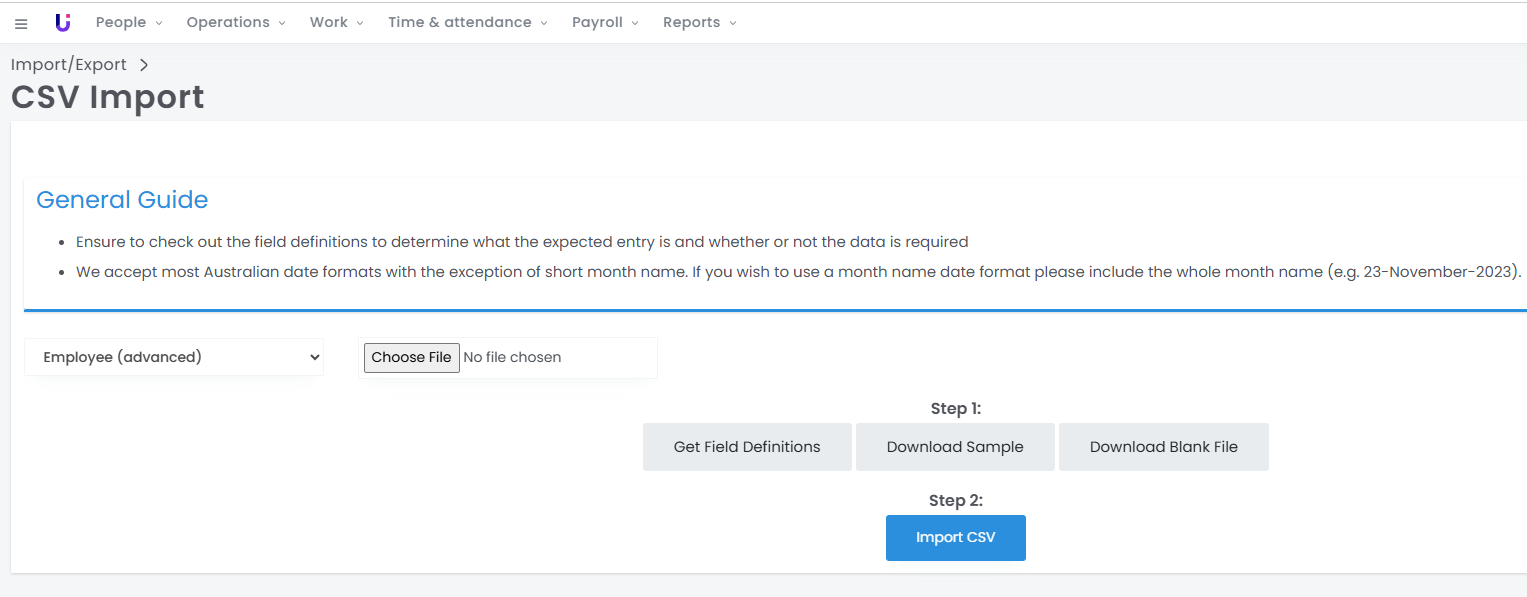Open the Employee (advanced) import type dropdown
Viewport: 1527px width, 597px height.
pyautogui.click(x=174, y=357)
